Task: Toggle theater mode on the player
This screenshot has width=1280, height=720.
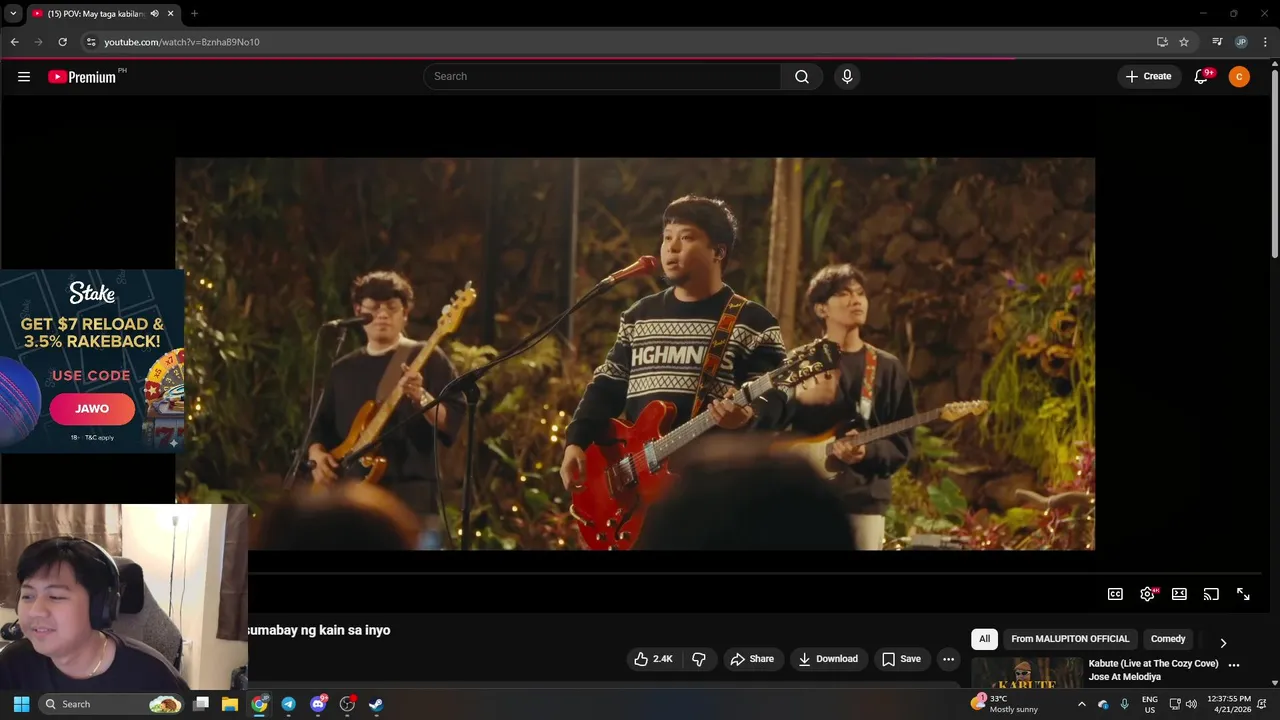Action: 1179,594
